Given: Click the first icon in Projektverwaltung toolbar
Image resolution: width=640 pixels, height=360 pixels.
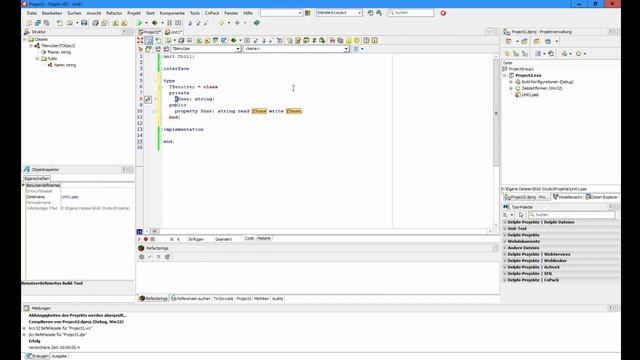Looking at the screenshot, I should 509,41.
